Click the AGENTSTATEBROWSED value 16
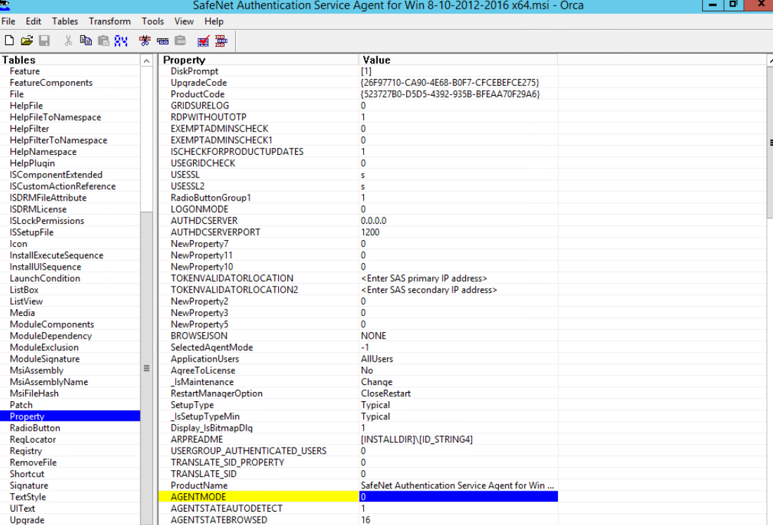The image size is (773, 530). [x=365, y=520]
